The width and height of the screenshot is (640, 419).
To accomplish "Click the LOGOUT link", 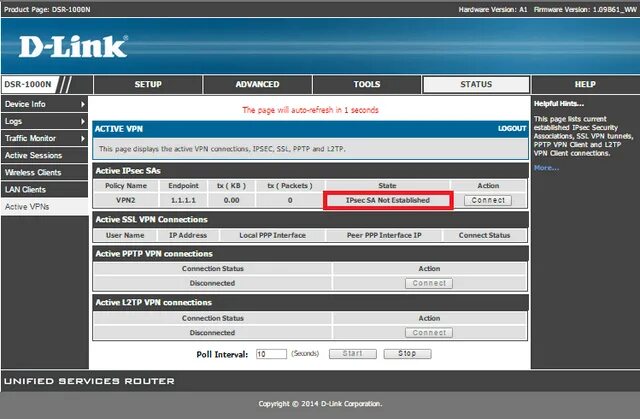I will [512, 129].
